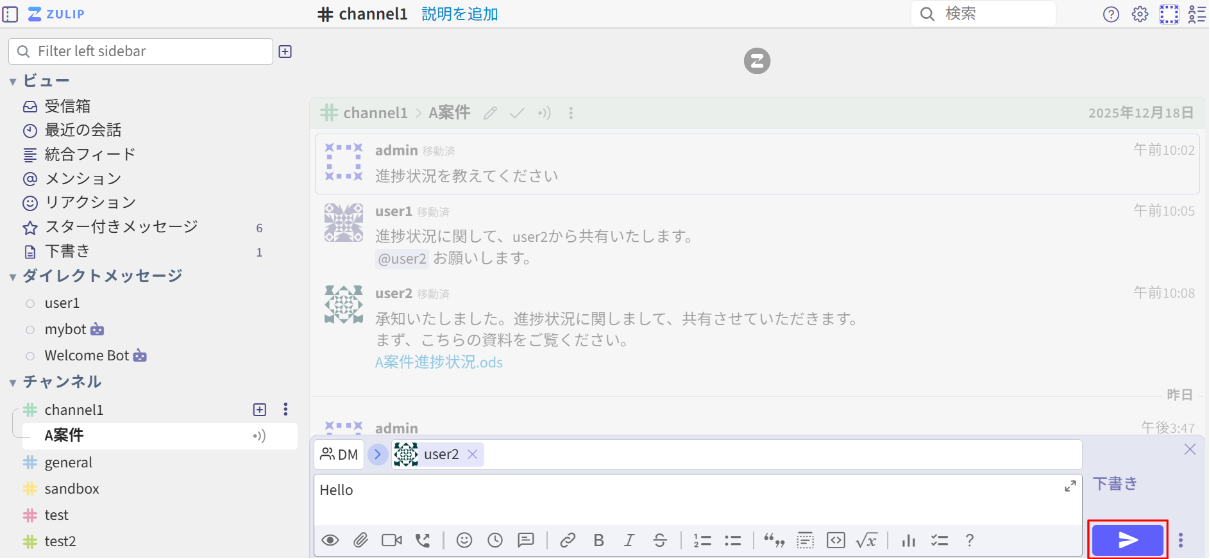Viewport: 1210px width, 559px height.
Task: Collapse the ダイレクトメッセージ section
Action: tap(13, 276)
